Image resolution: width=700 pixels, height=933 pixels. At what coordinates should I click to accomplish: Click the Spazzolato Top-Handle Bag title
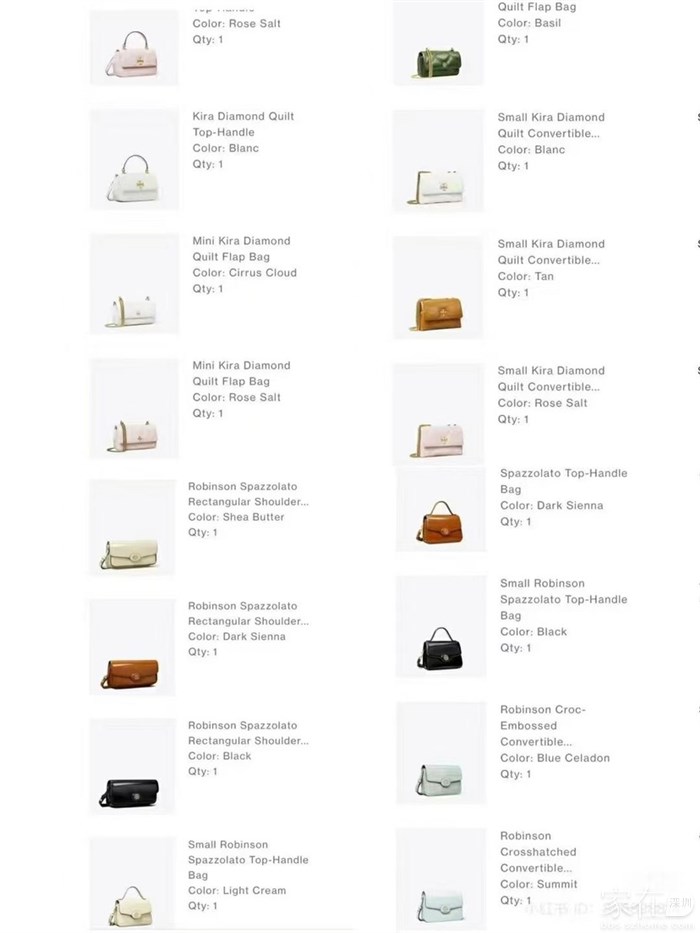563,481
